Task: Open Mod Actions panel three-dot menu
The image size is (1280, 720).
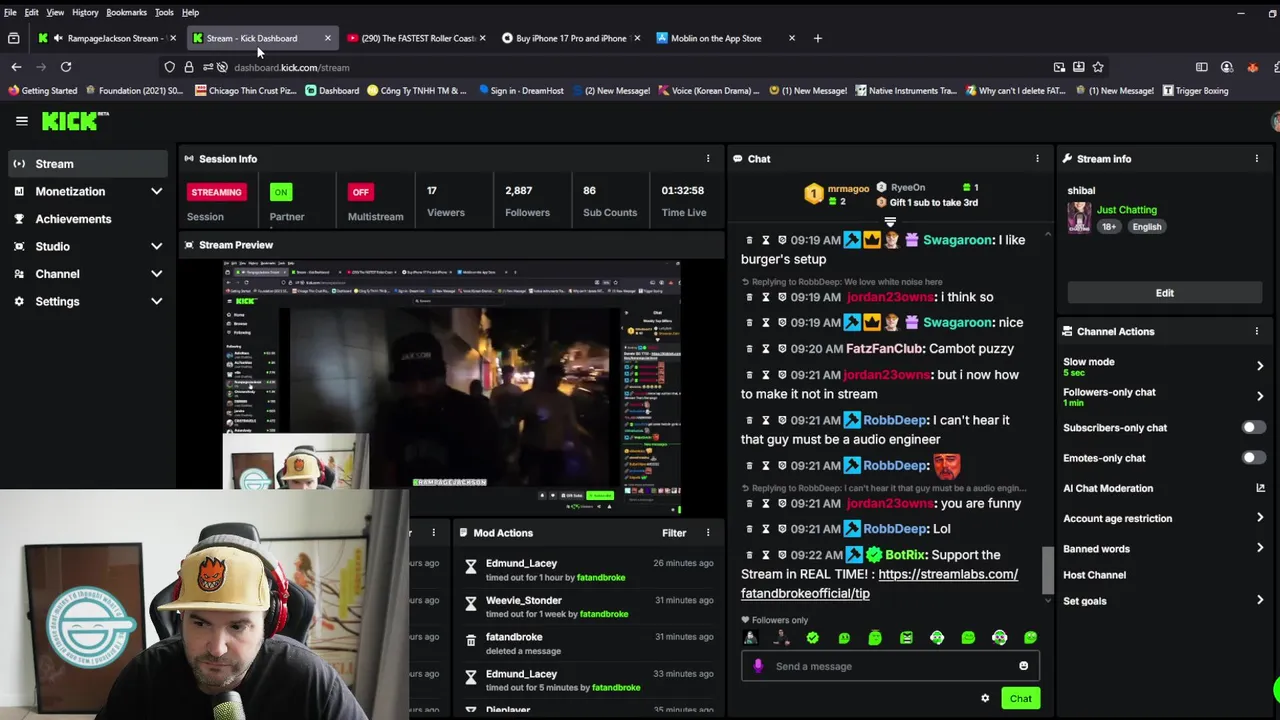Action: [708, 533]
